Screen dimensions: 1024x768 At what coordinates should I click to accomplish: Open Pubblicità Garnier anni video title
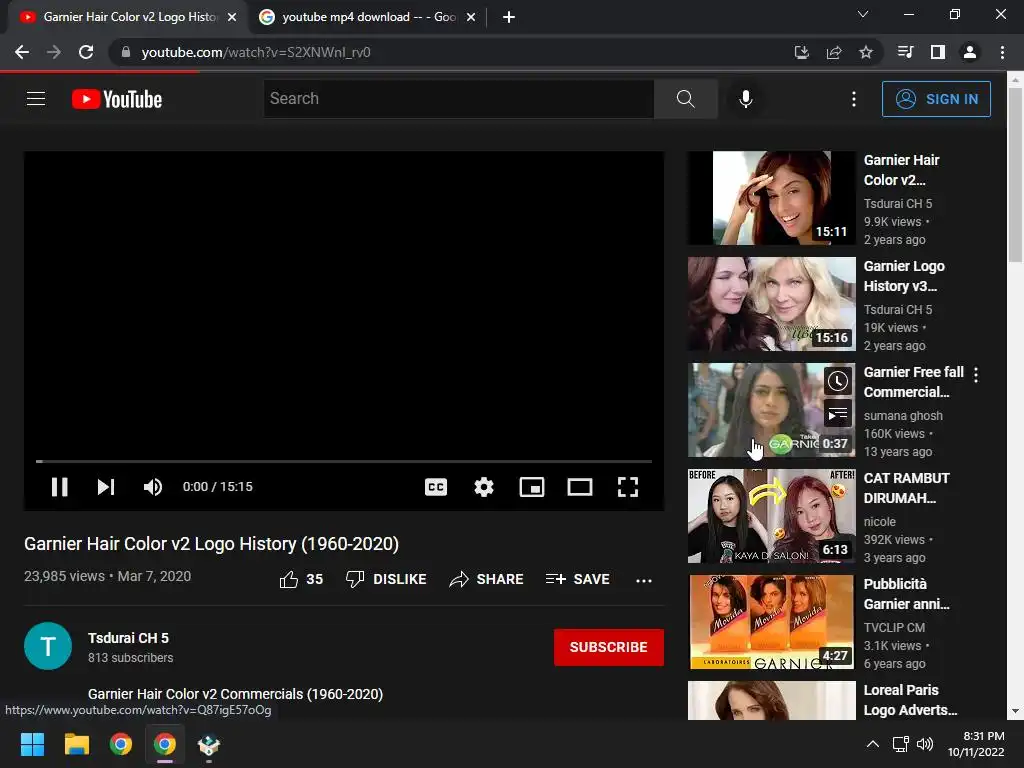coord(906,594)
